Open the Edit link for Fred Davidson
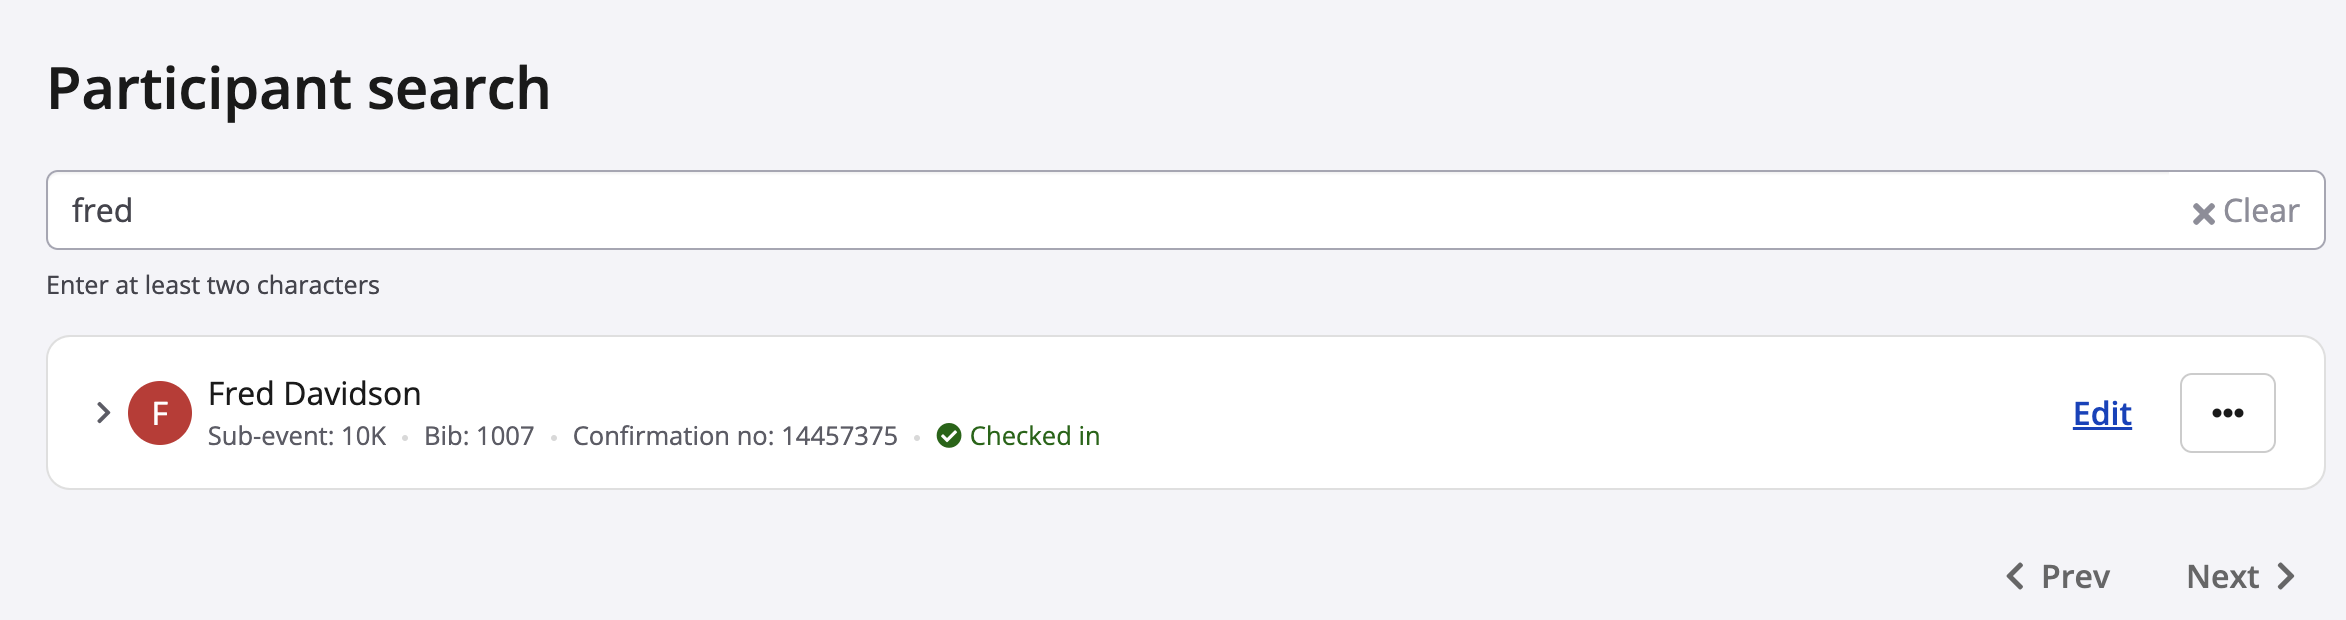Image resolution: width=2346 pixels, height=620 pixels. tap(2102, 413)
